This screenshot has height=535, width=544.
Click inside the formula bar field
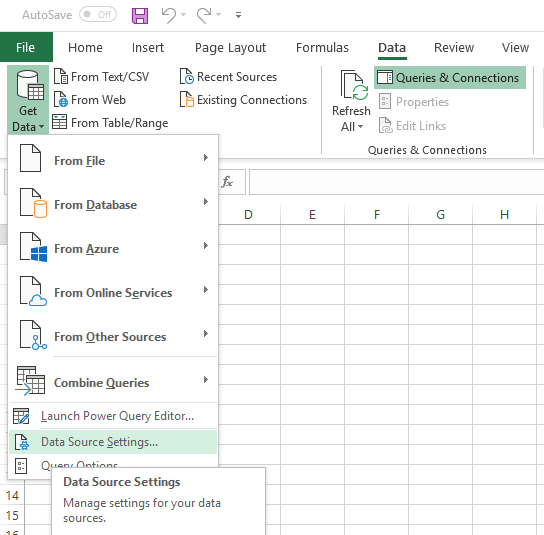tap(396, 182)
